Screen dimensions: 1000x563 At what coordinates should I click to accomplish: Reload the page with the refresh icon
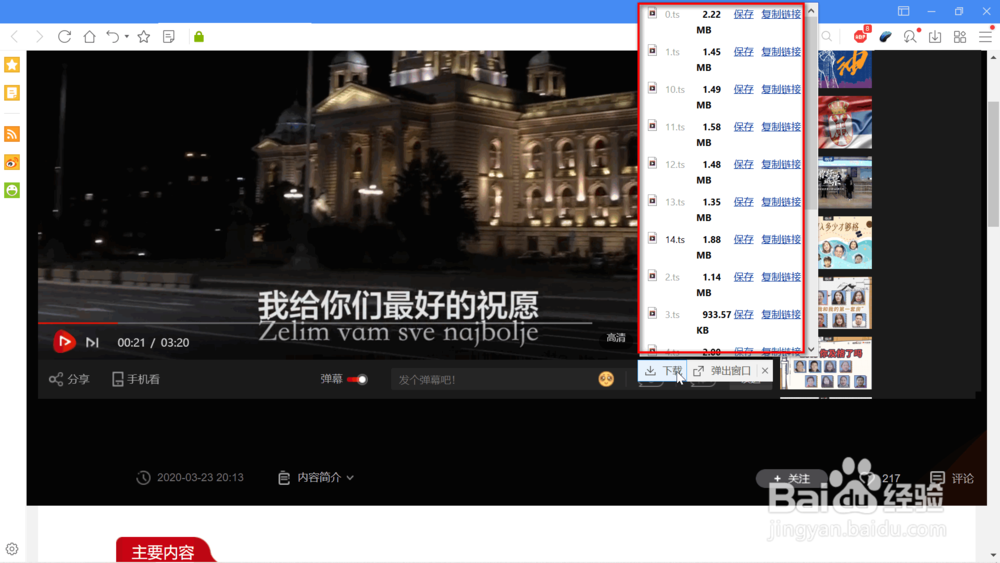(64, 37)
